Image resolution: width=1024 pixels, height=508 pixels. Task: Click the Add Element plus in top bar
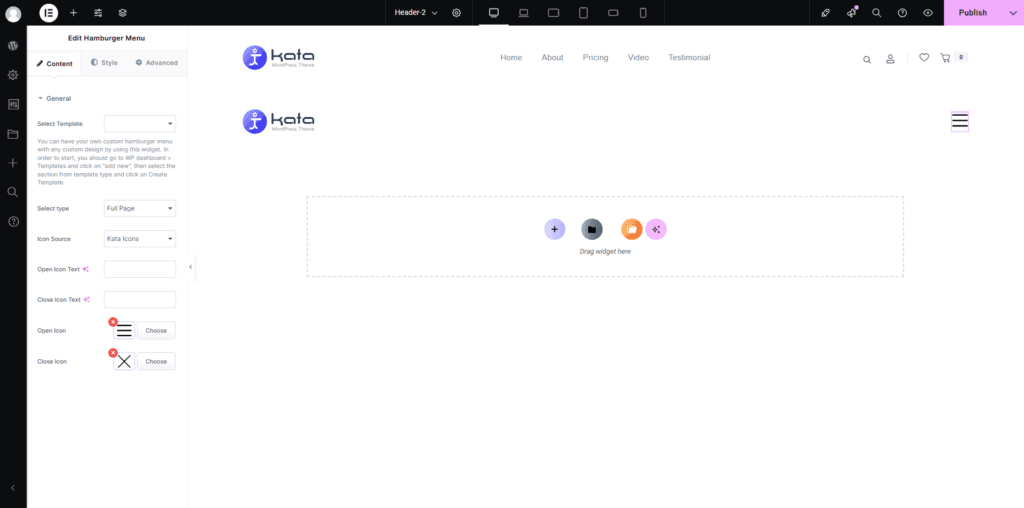(73, 12)
